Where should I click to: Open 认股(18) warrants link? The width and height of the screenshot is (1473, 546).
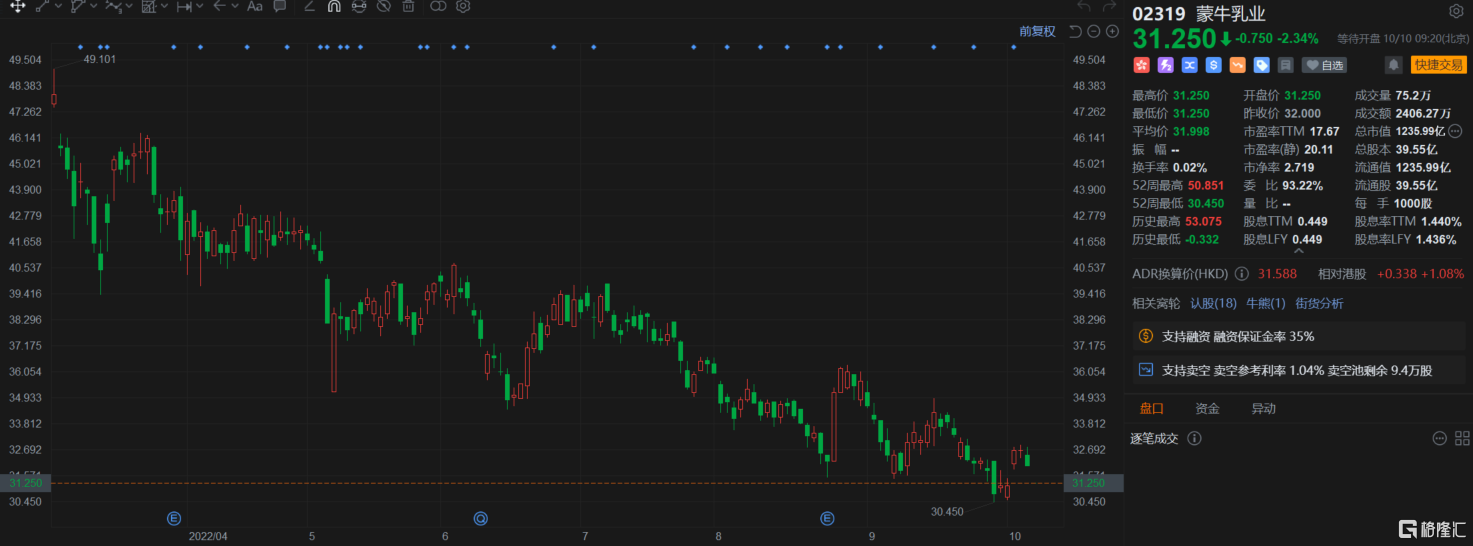pyautogui.click(x=1213, y=303)
